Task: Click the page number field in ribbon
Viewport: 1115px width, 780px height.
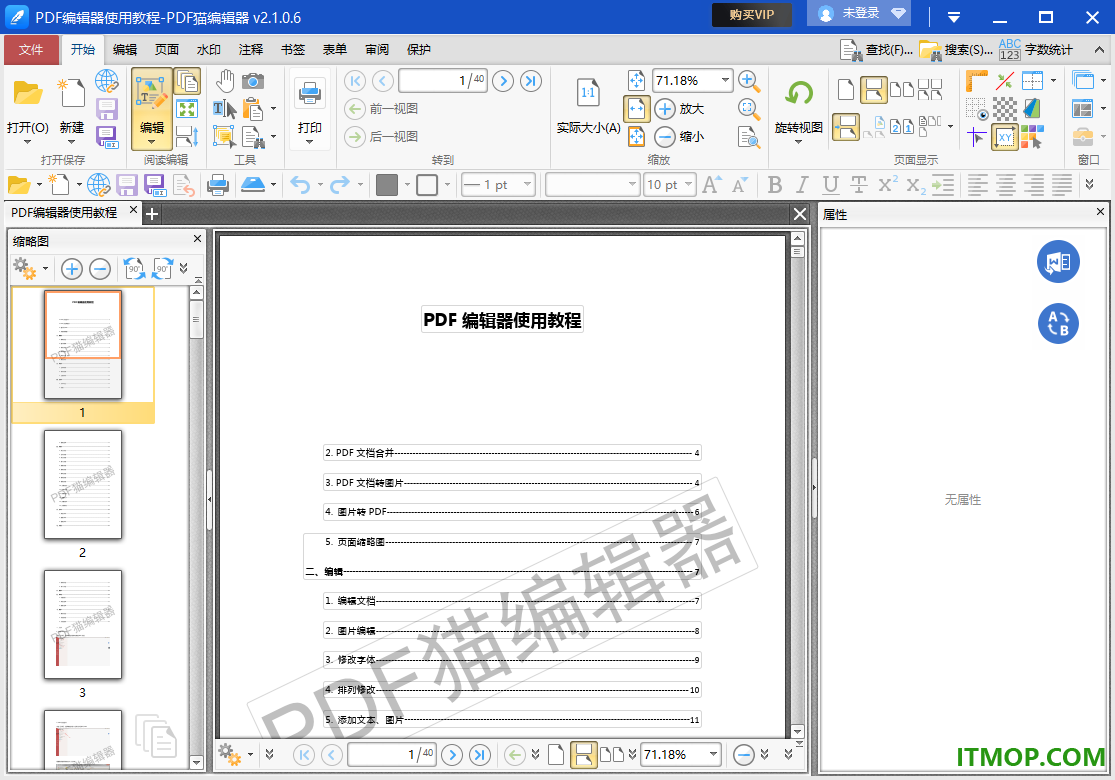Action: coord(442,81)
